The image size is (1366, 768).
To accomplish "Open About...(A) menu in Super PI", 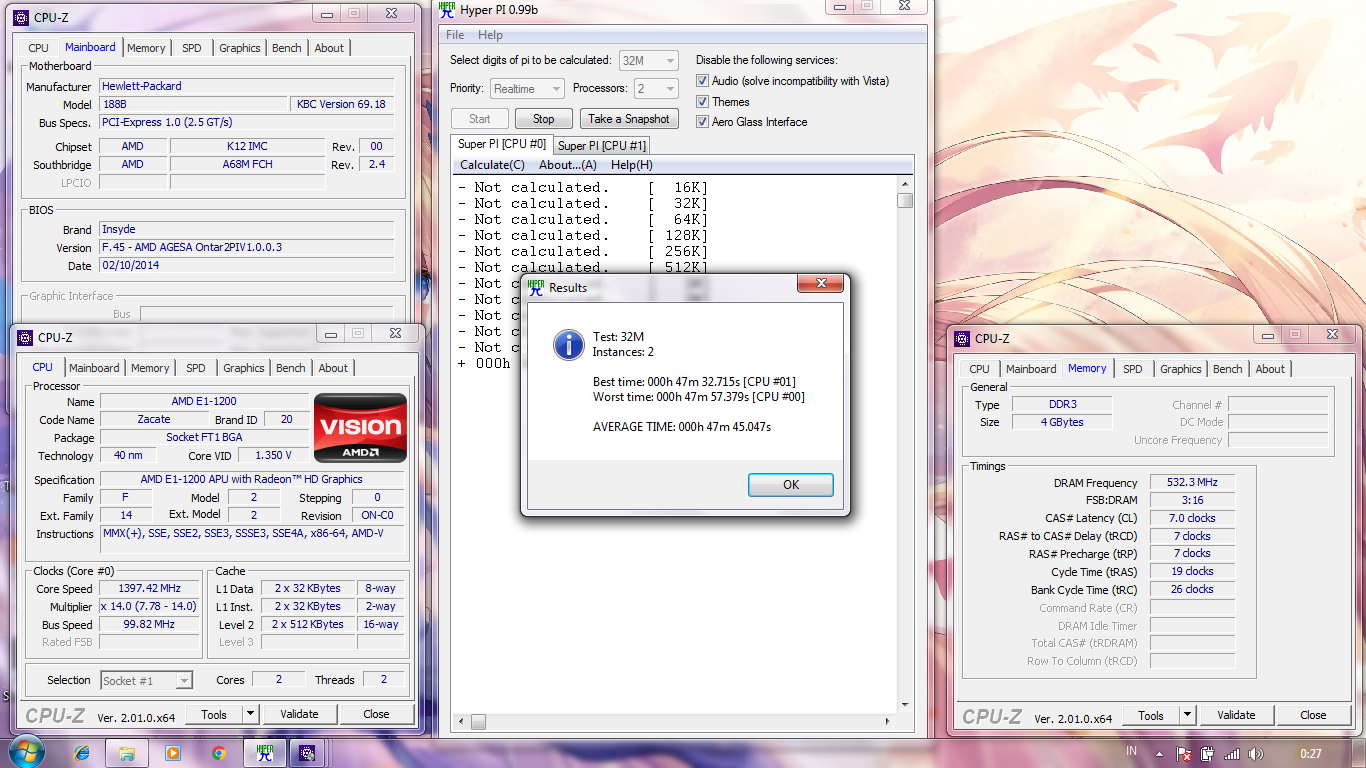I will 567,165.
